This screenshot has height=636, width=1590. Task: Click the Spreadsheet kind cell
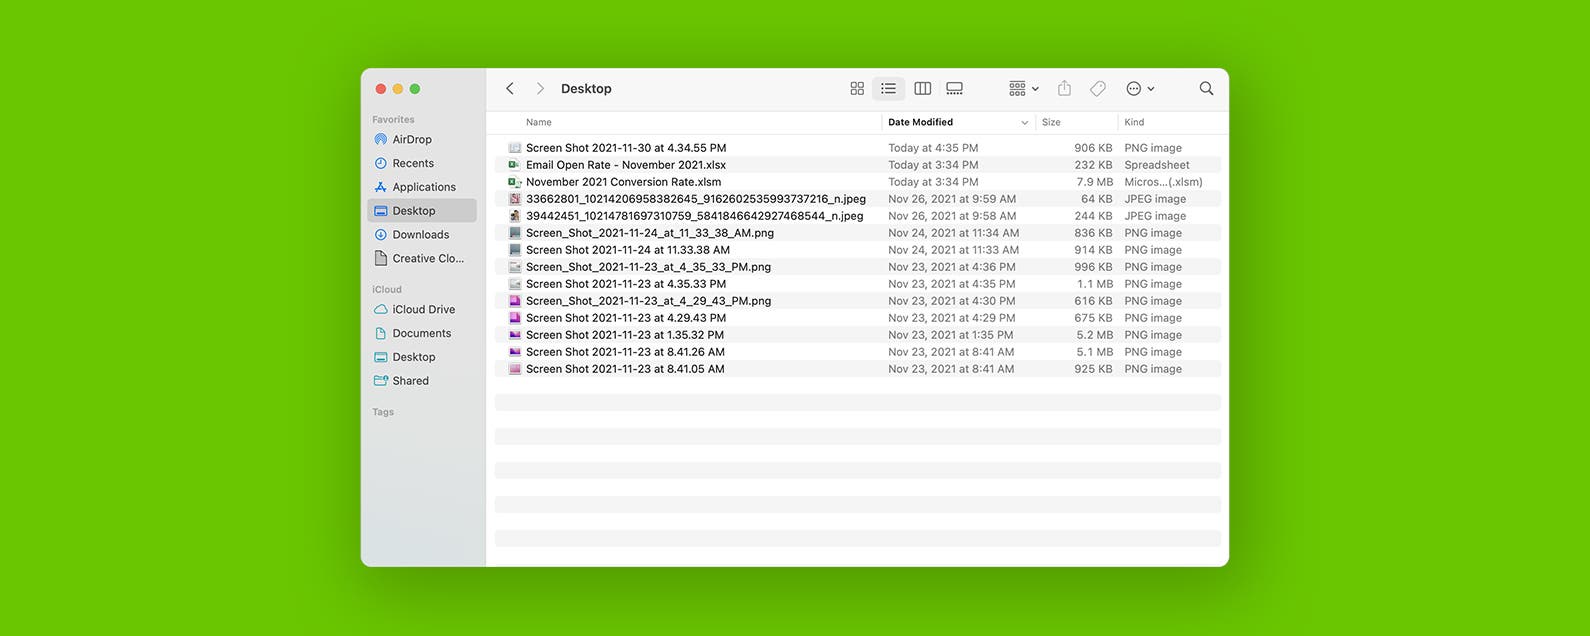click(1157, 165)
